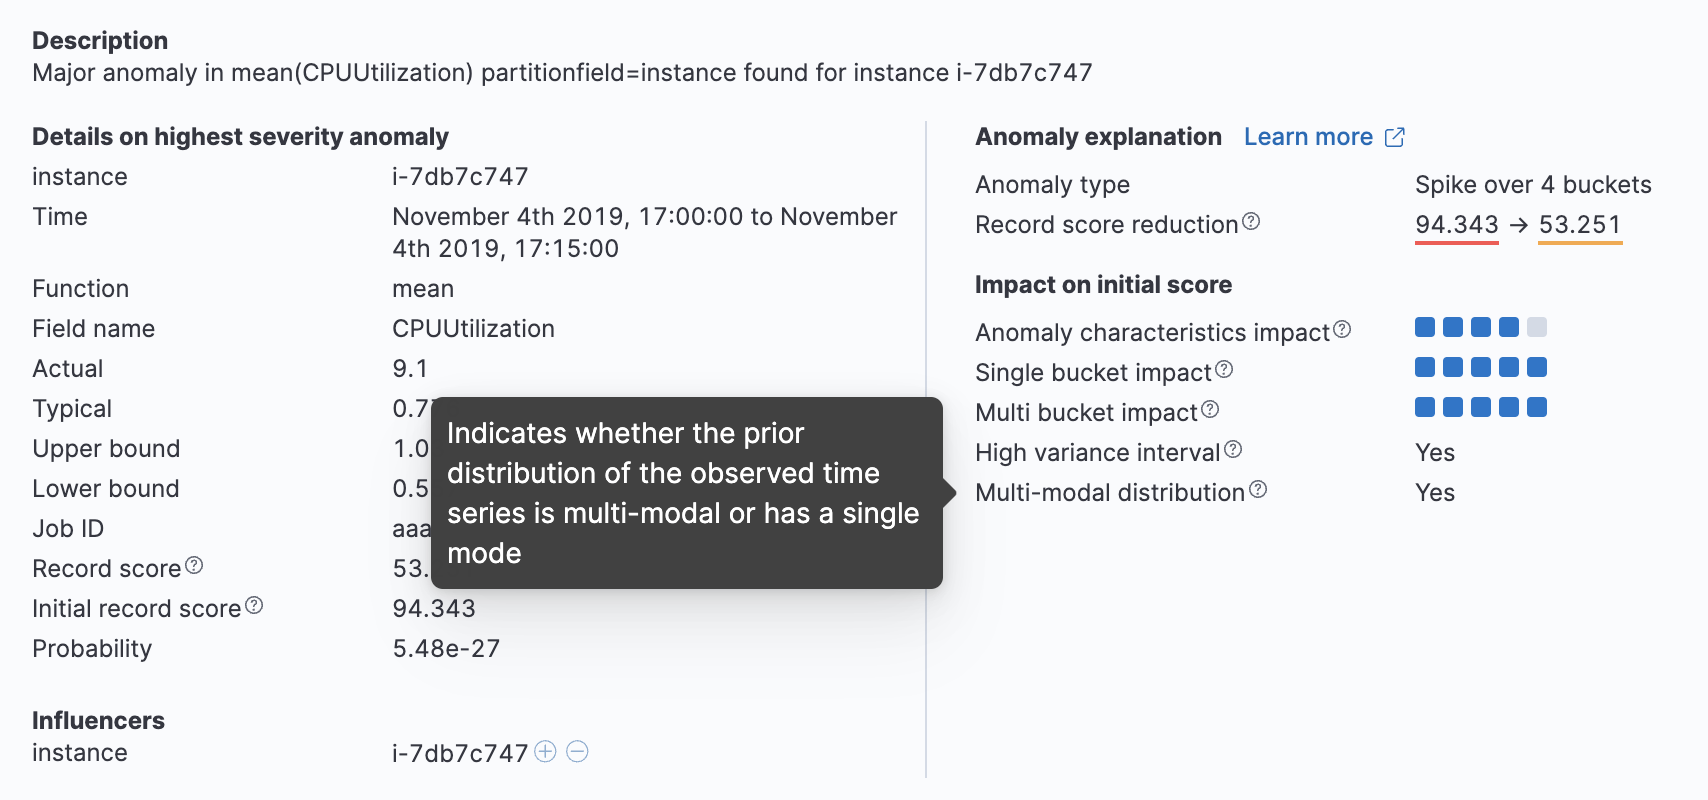
Task: Click minus icon to exclude instance i-7db7c747
Action: tap(577, 751)
